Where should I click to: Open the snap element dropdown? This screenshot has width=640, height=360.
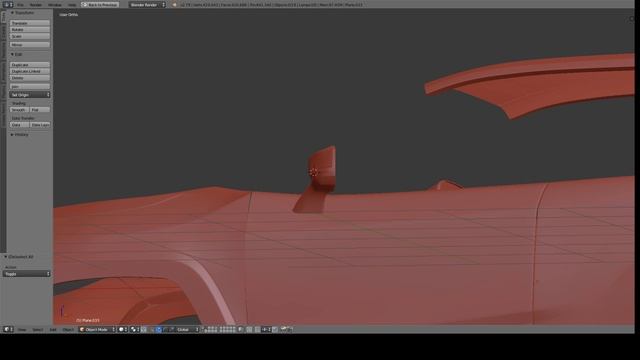tap(267, 329)
